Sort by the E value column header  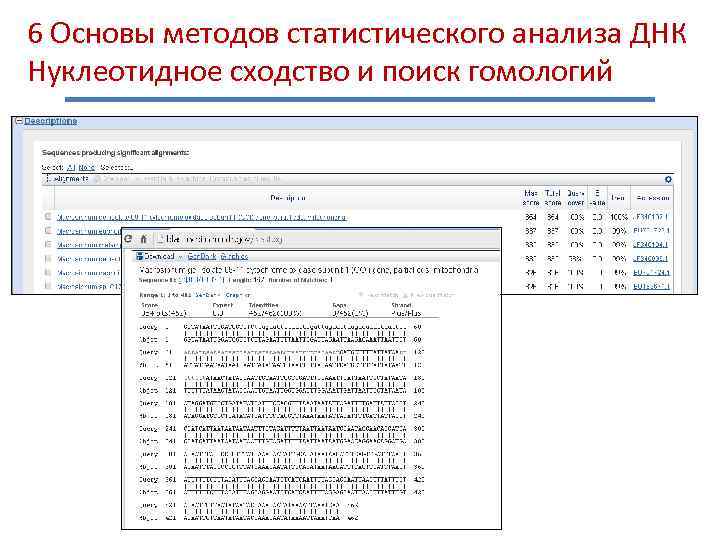[596, 198]
